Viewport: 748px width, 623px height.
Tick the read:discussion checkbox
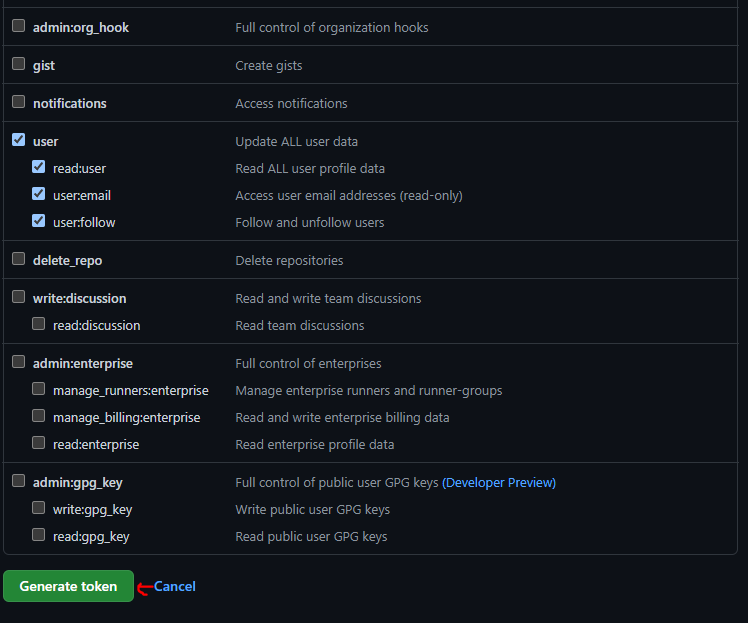(39, 324)
